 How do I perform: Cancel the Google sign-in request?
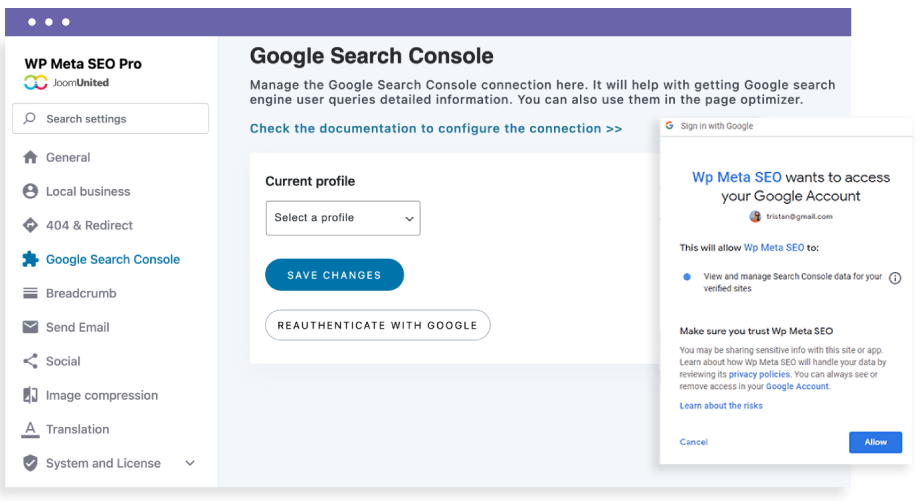[693, 442]
